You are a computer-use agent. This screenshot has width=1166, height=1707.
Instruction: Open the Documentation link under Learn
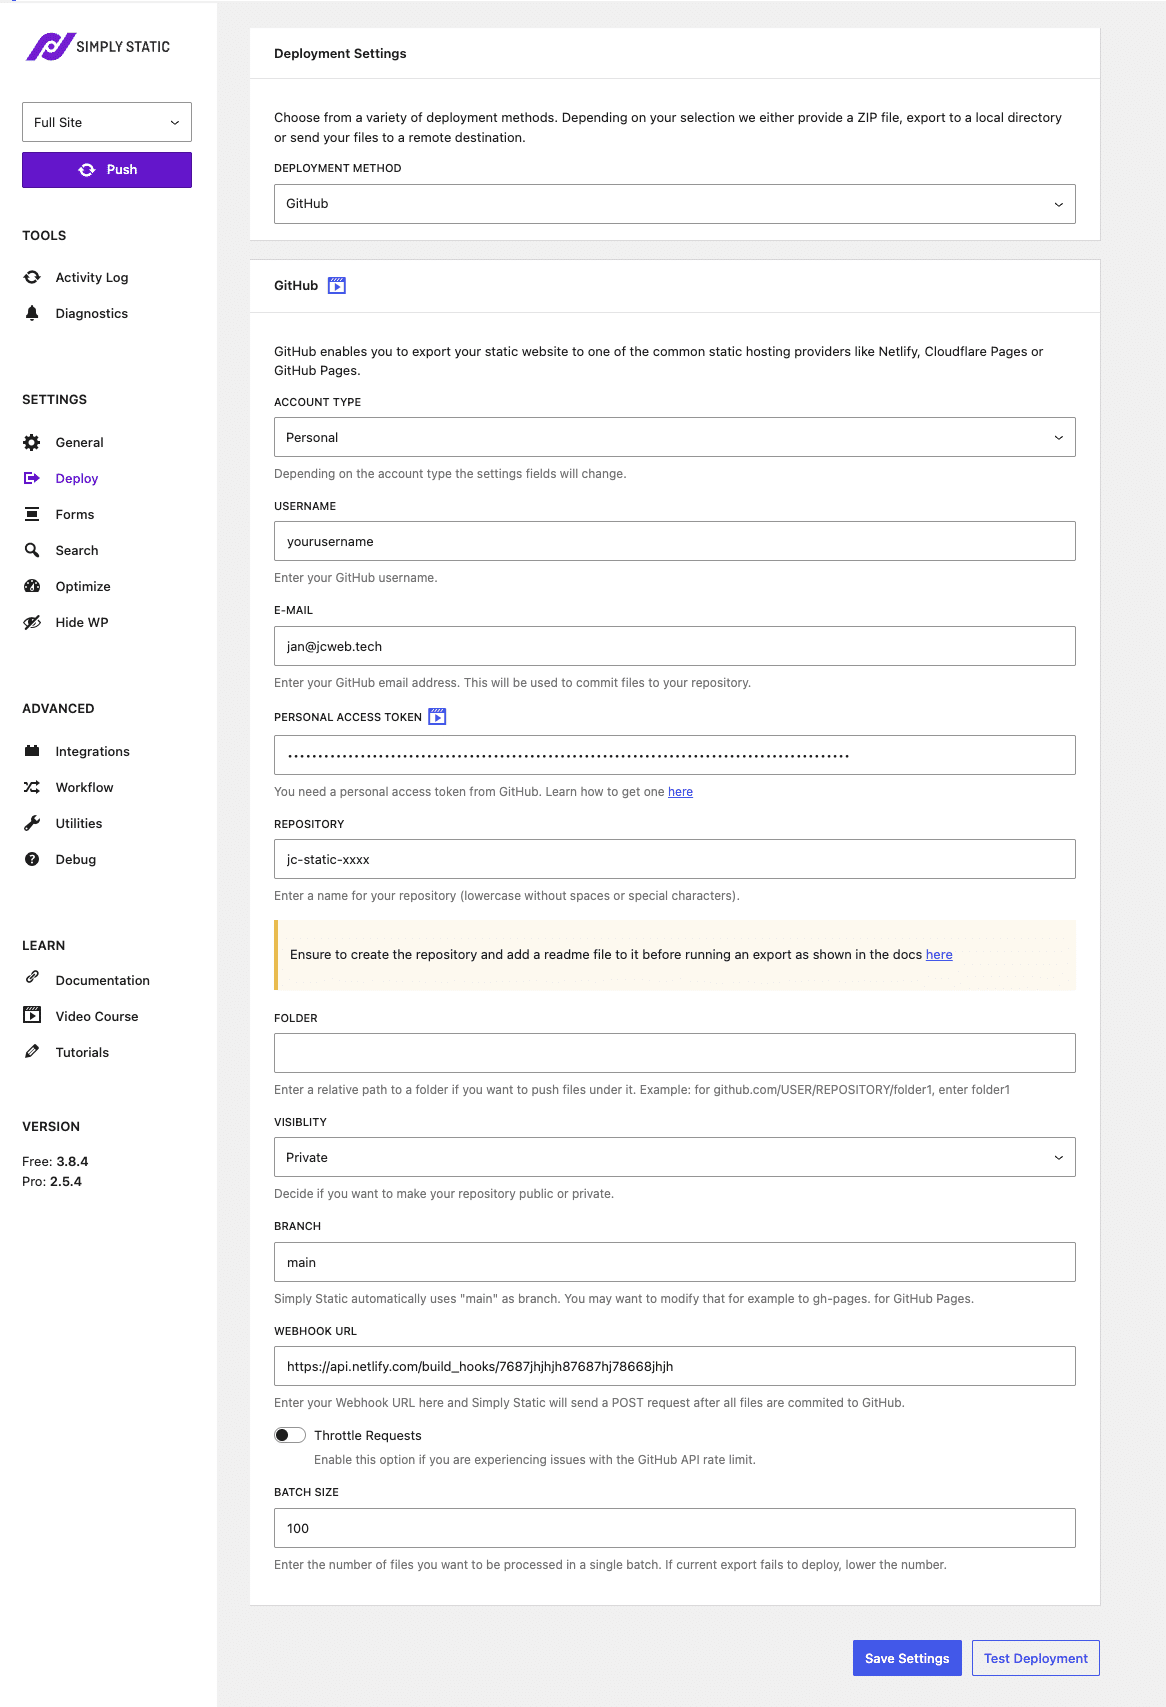click(103, 980)
